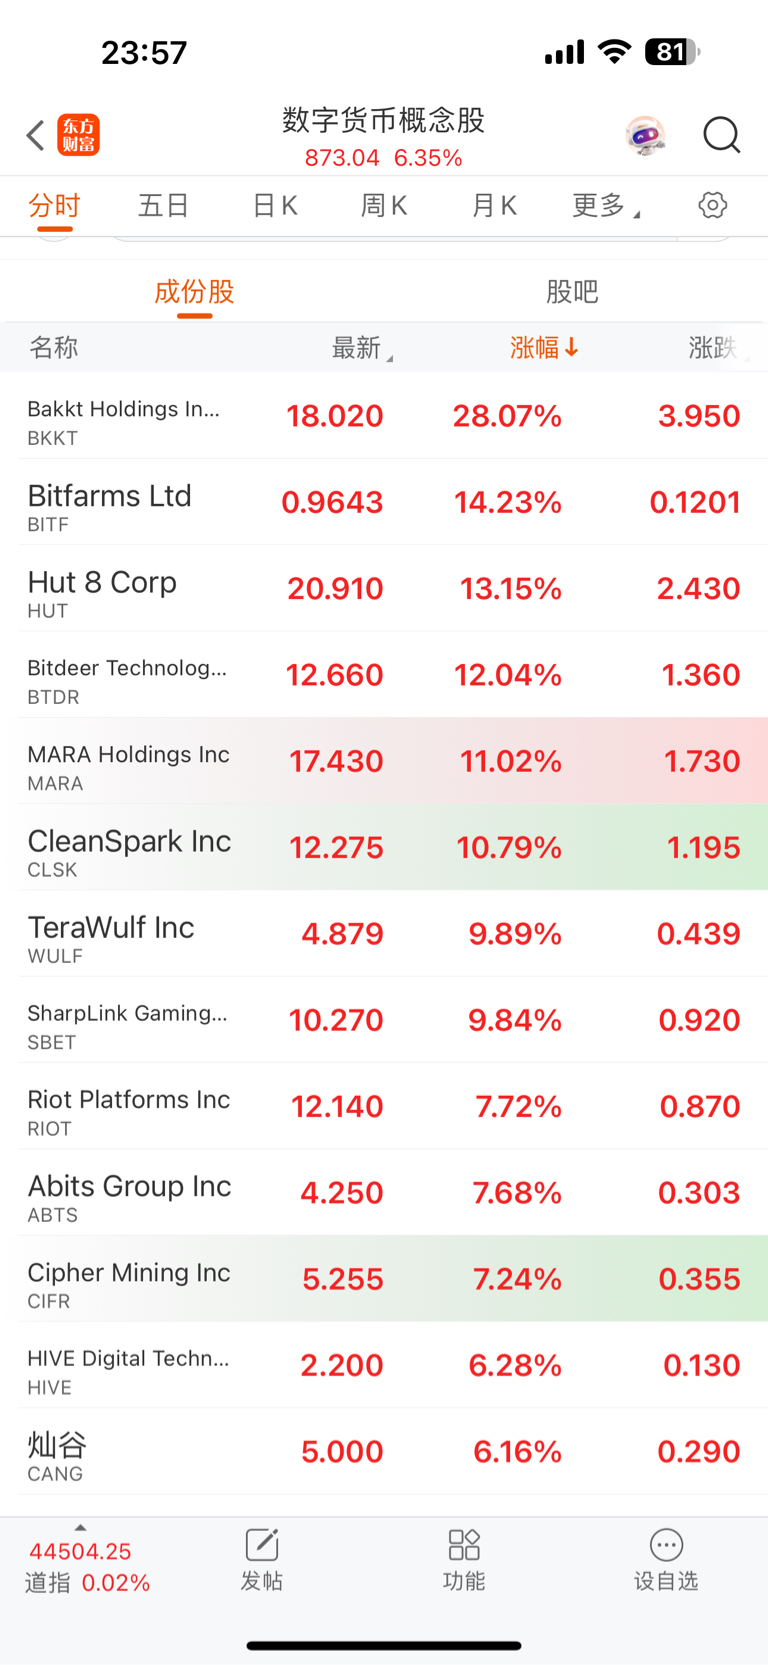Expand the 道指 index ticker bar

(x=87, y=1565)
